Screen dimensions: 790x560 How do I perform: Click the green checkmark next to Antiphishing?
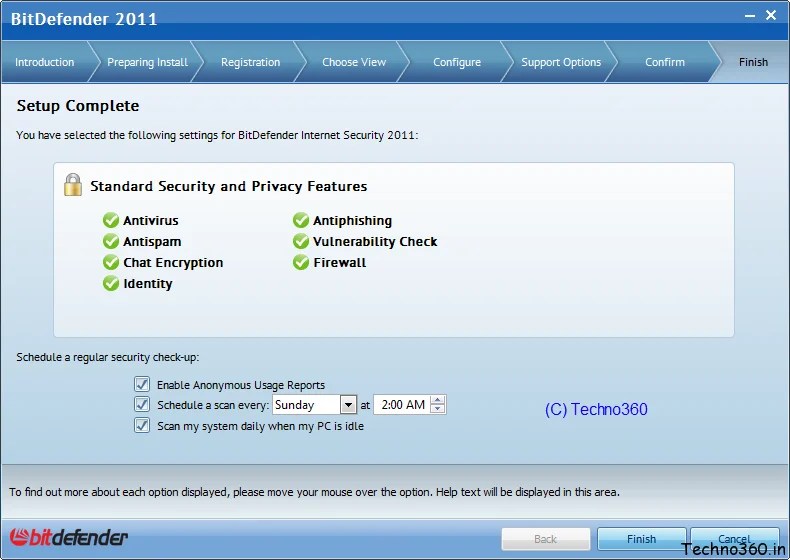[x=301, y=220]
